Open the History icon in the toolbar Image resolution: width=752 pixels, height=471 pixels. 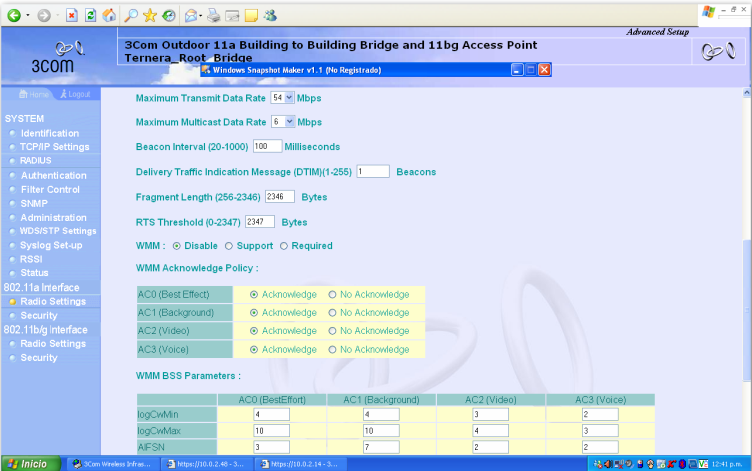pos(169,16)
